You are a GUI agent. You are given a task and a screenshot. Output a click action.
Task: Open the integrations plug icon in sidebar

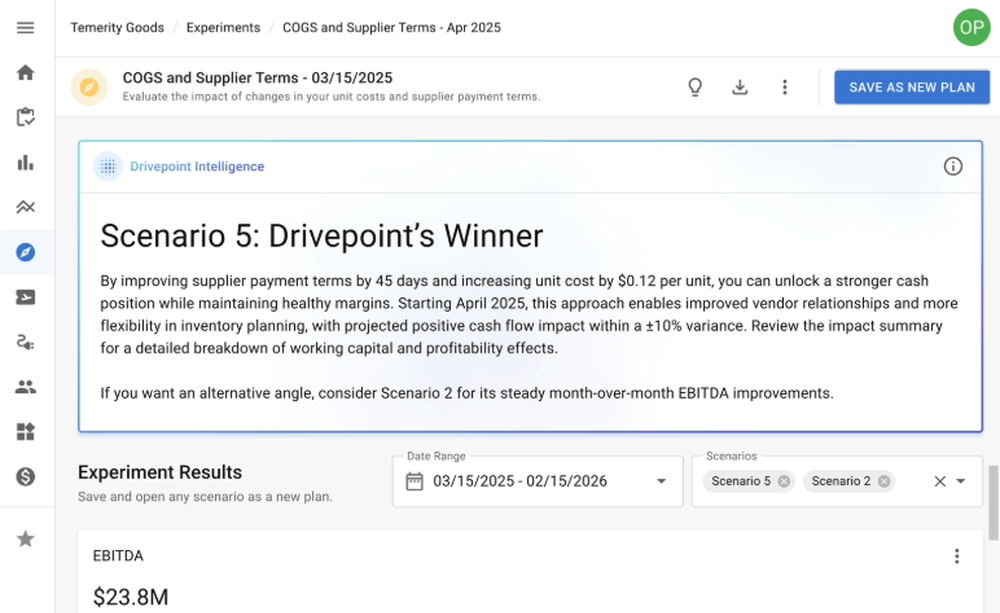pyautogui.click(x=25, y=342)
